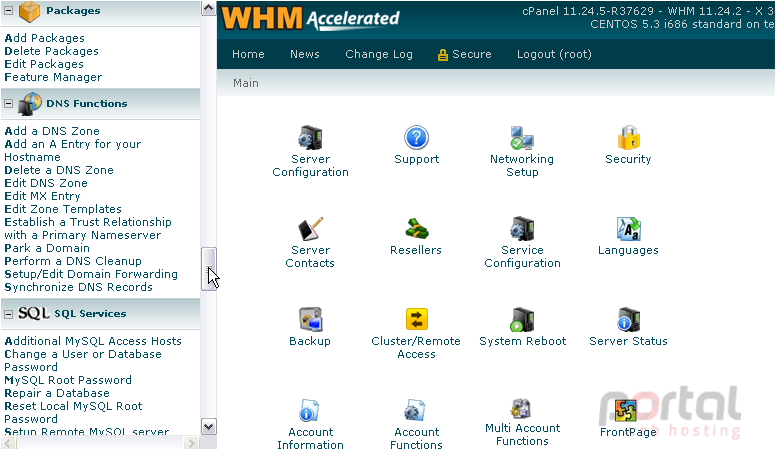
Task: Click Delete Packages link
Action: 51,51
